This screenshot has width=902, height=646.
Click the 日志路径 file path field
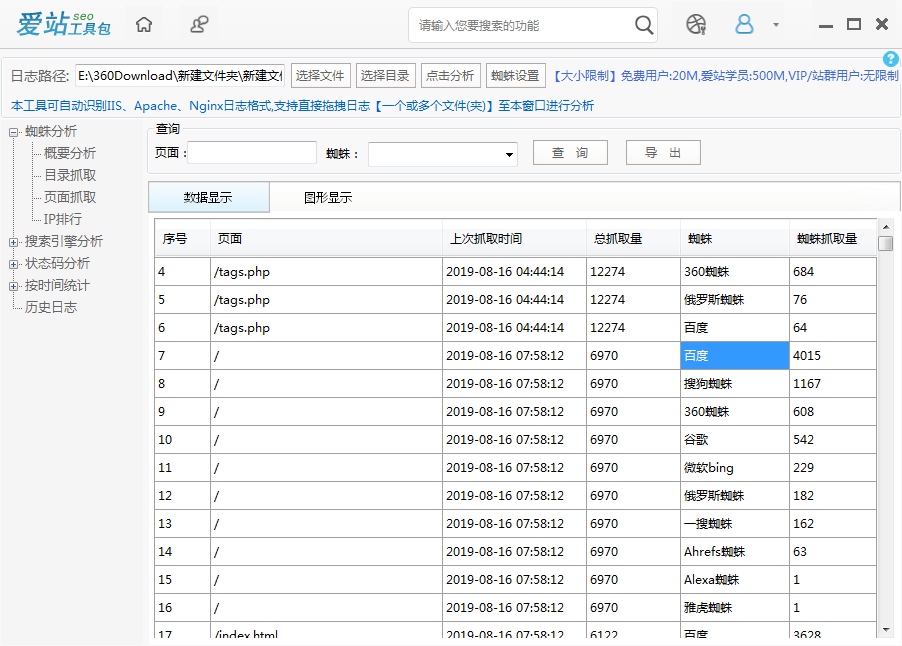point(179,76)
